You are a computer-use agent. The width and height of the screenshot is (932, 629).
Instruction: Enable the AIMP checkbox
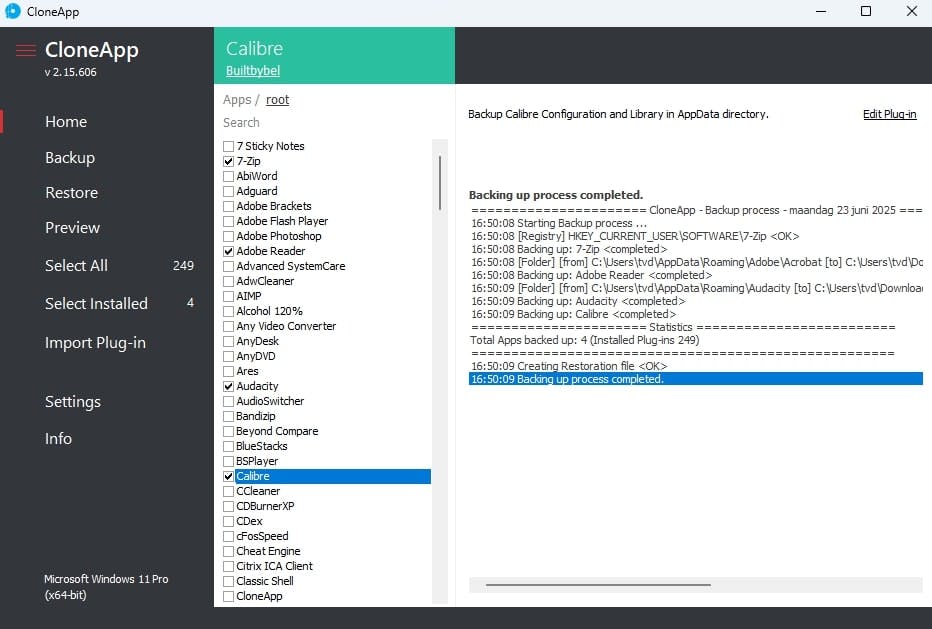click(228, 296)
